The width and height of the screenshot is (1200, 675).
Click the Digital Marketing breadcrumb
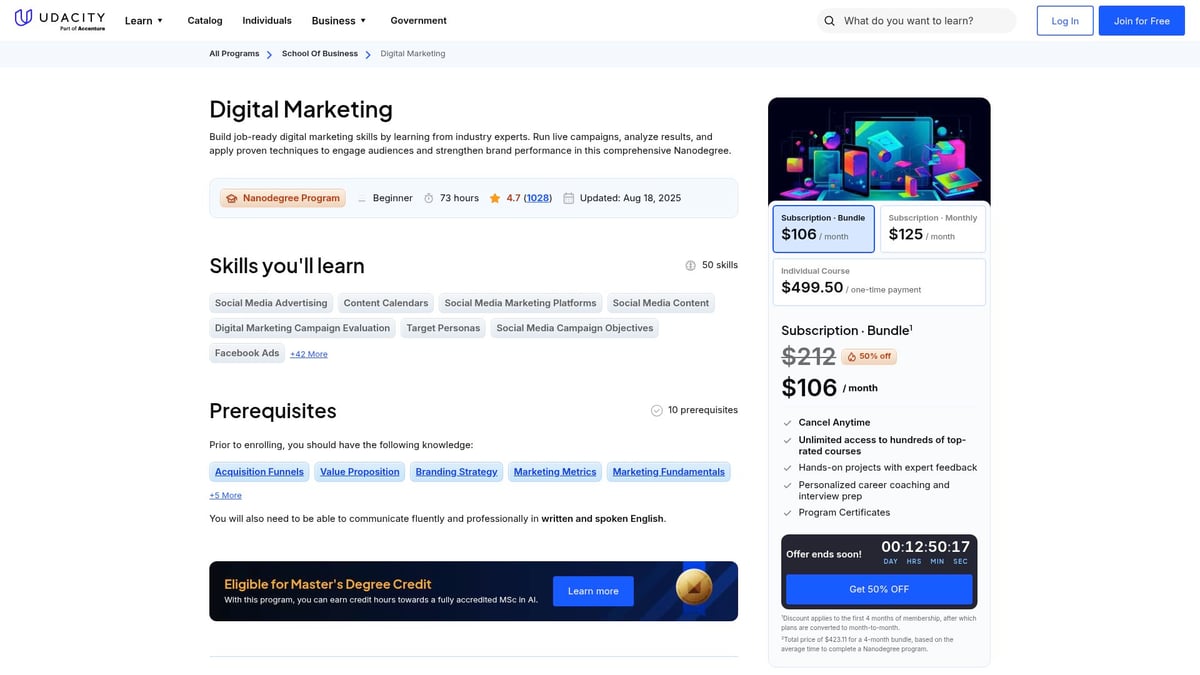413,54
